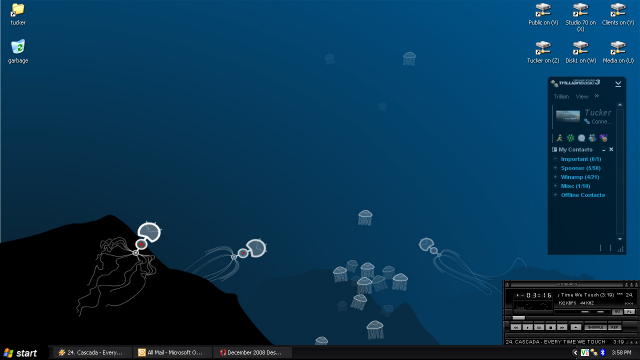The width and height of the screenshot is (640, 360).
Task: Click Tucker's avatar image in Trillian
Action: (x=568, y=116)
